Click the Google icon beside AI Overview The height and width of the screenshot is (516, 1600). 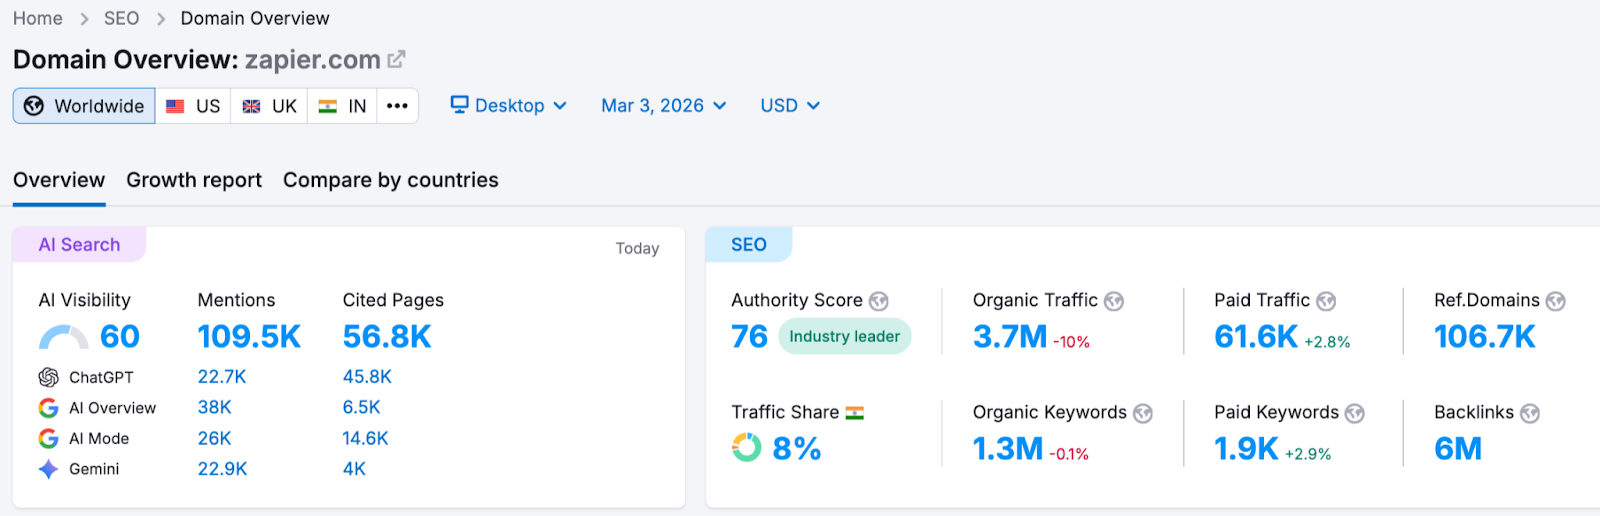pyautogui.click(x=48, y=408)
